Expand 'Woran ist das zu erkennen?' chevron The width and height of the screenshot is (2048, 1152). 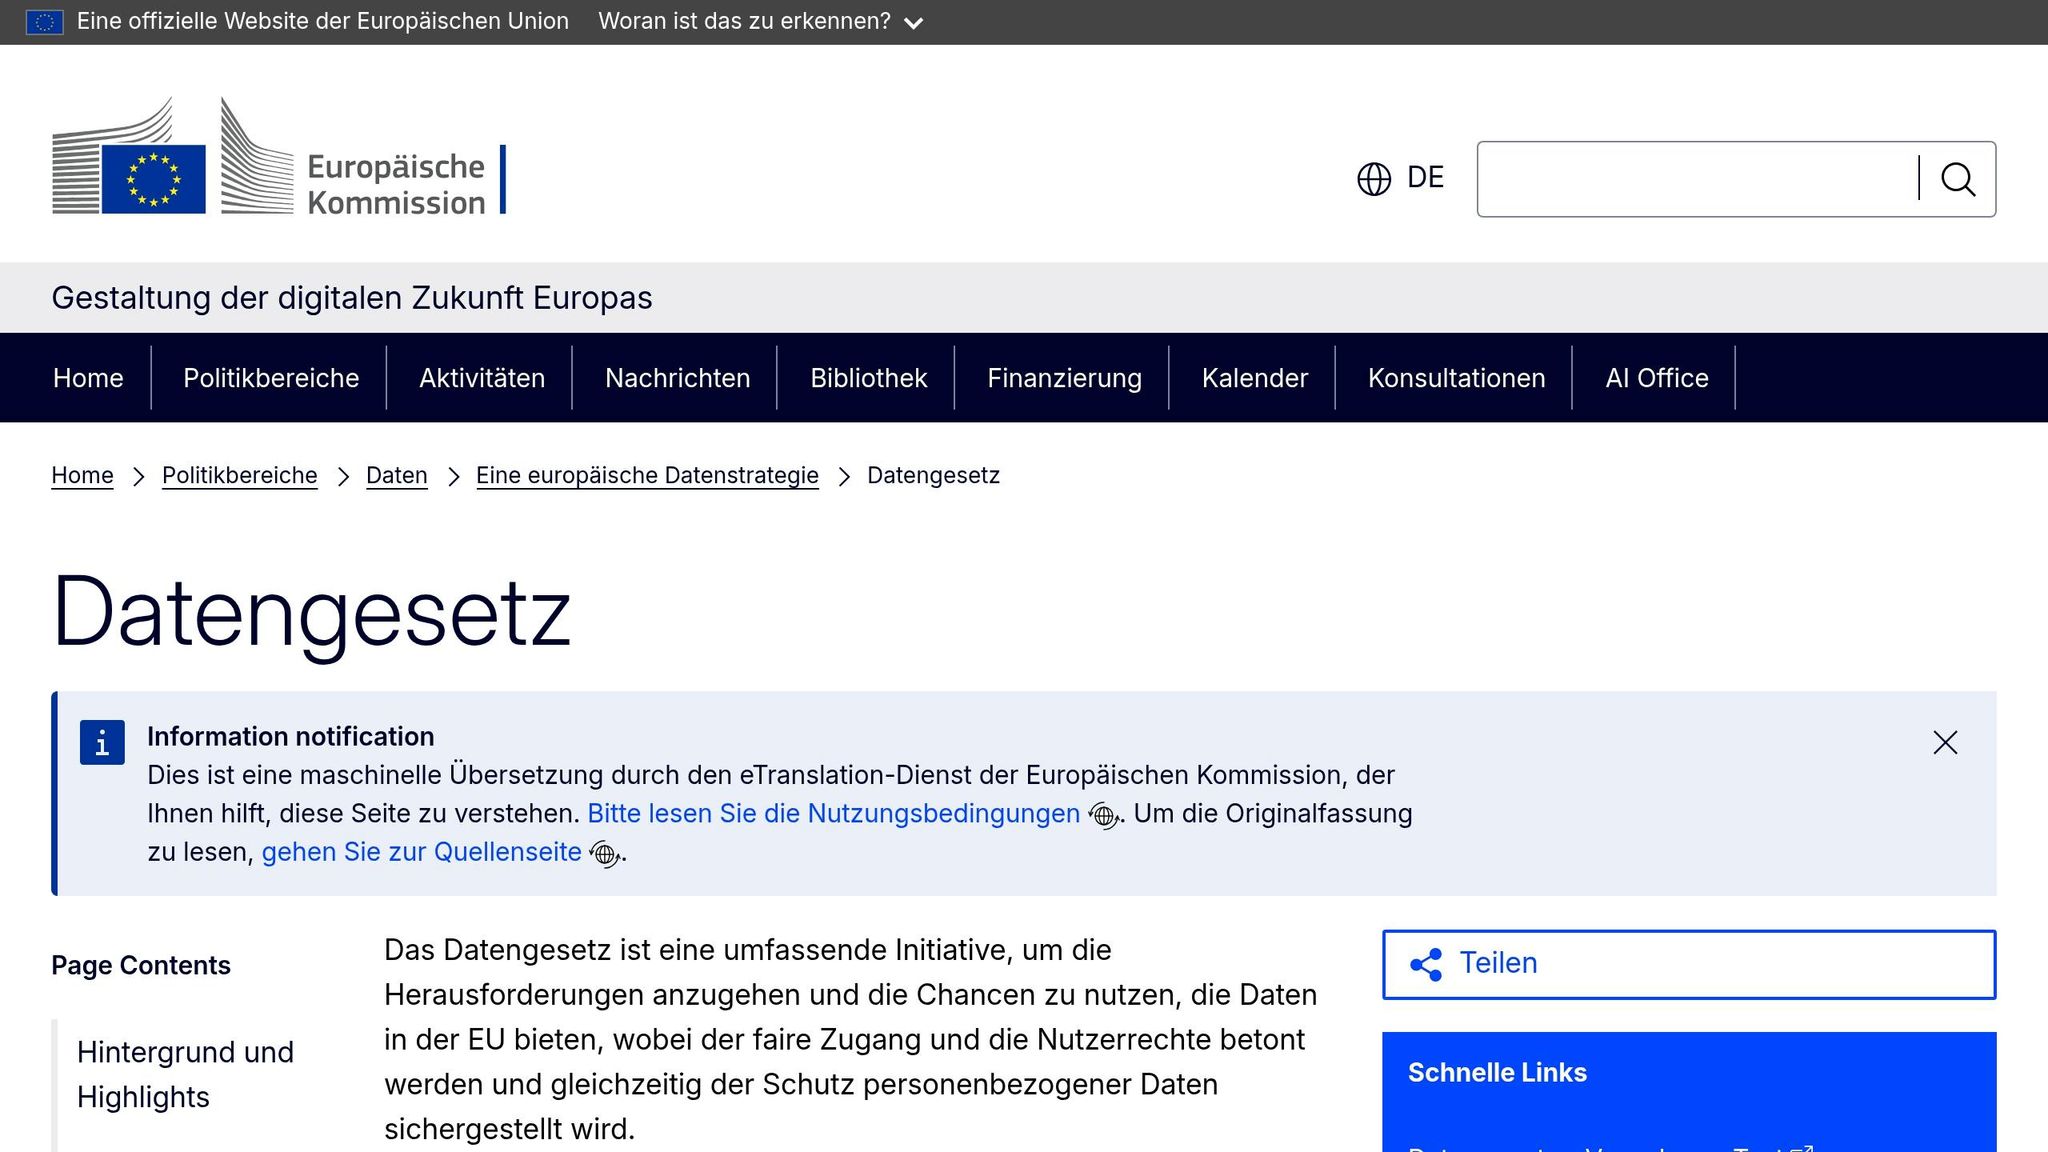point(913,23)
